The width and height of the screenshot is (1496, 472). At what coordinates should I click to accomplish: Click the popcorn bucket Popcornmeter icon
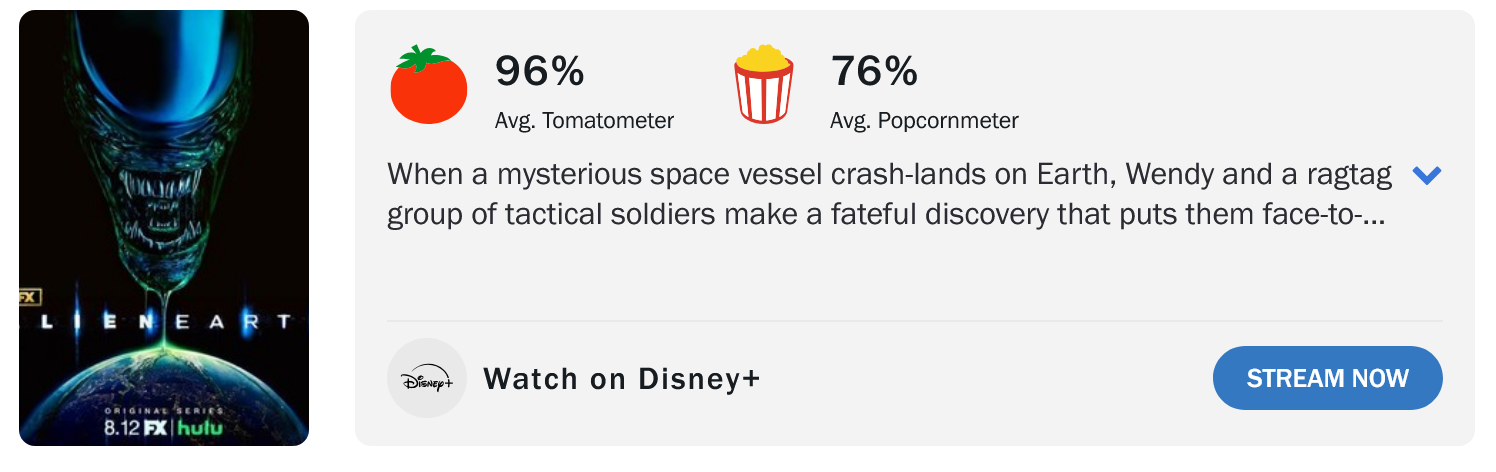coord(765,85)
